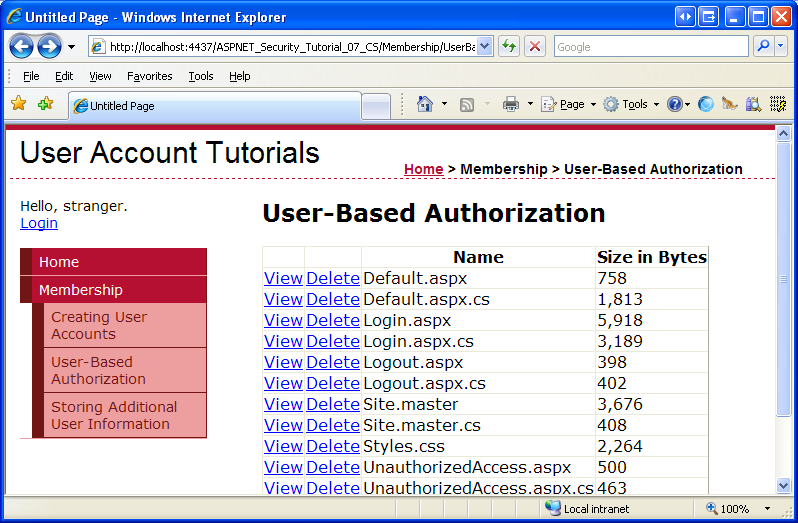Viewport: 798px width, 523px height.
Task: Click the double-arrow button in the title bar
Action: (685, 17)
